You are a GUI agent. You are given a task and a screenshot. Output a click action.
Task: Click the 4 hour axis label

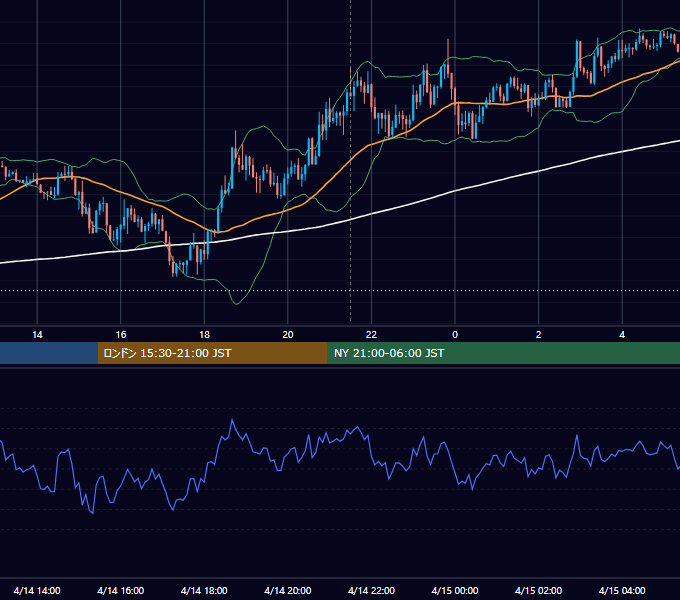622,335
